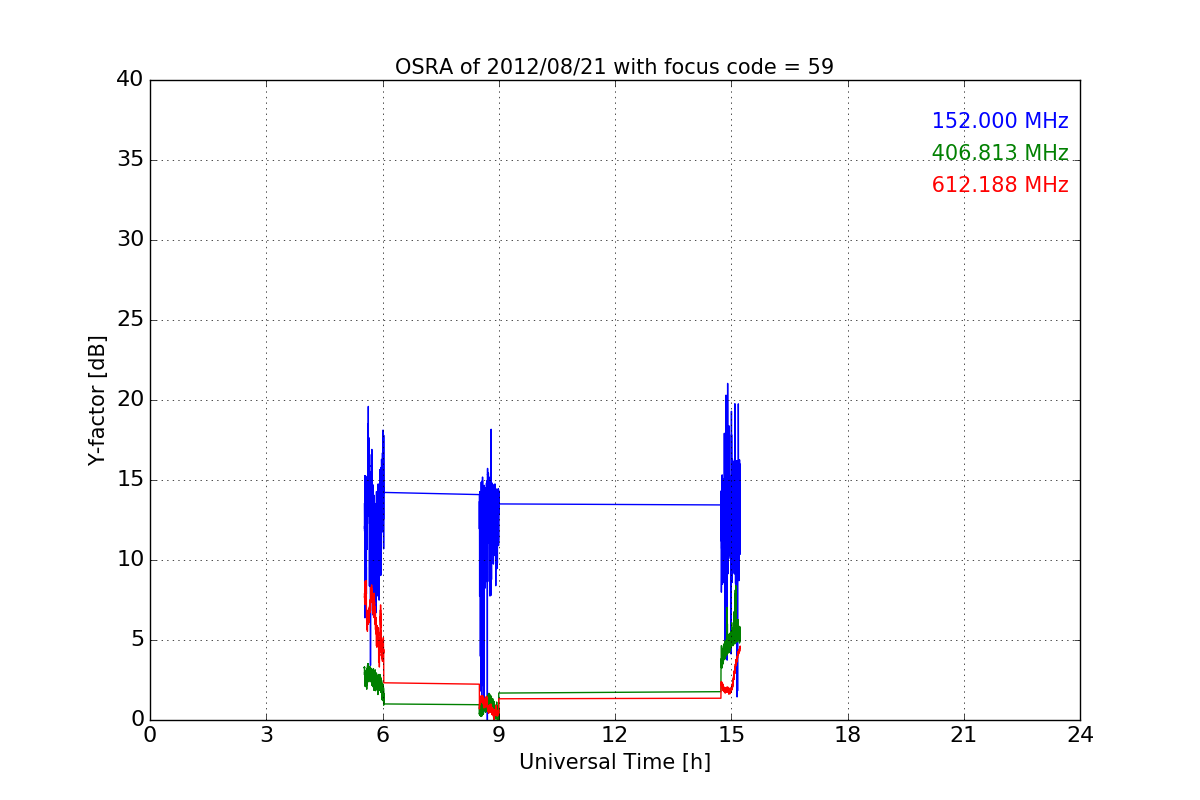Click the x-axis tick label 12
This screenshot has height=800, width=1200.
(x=614, y=735)
